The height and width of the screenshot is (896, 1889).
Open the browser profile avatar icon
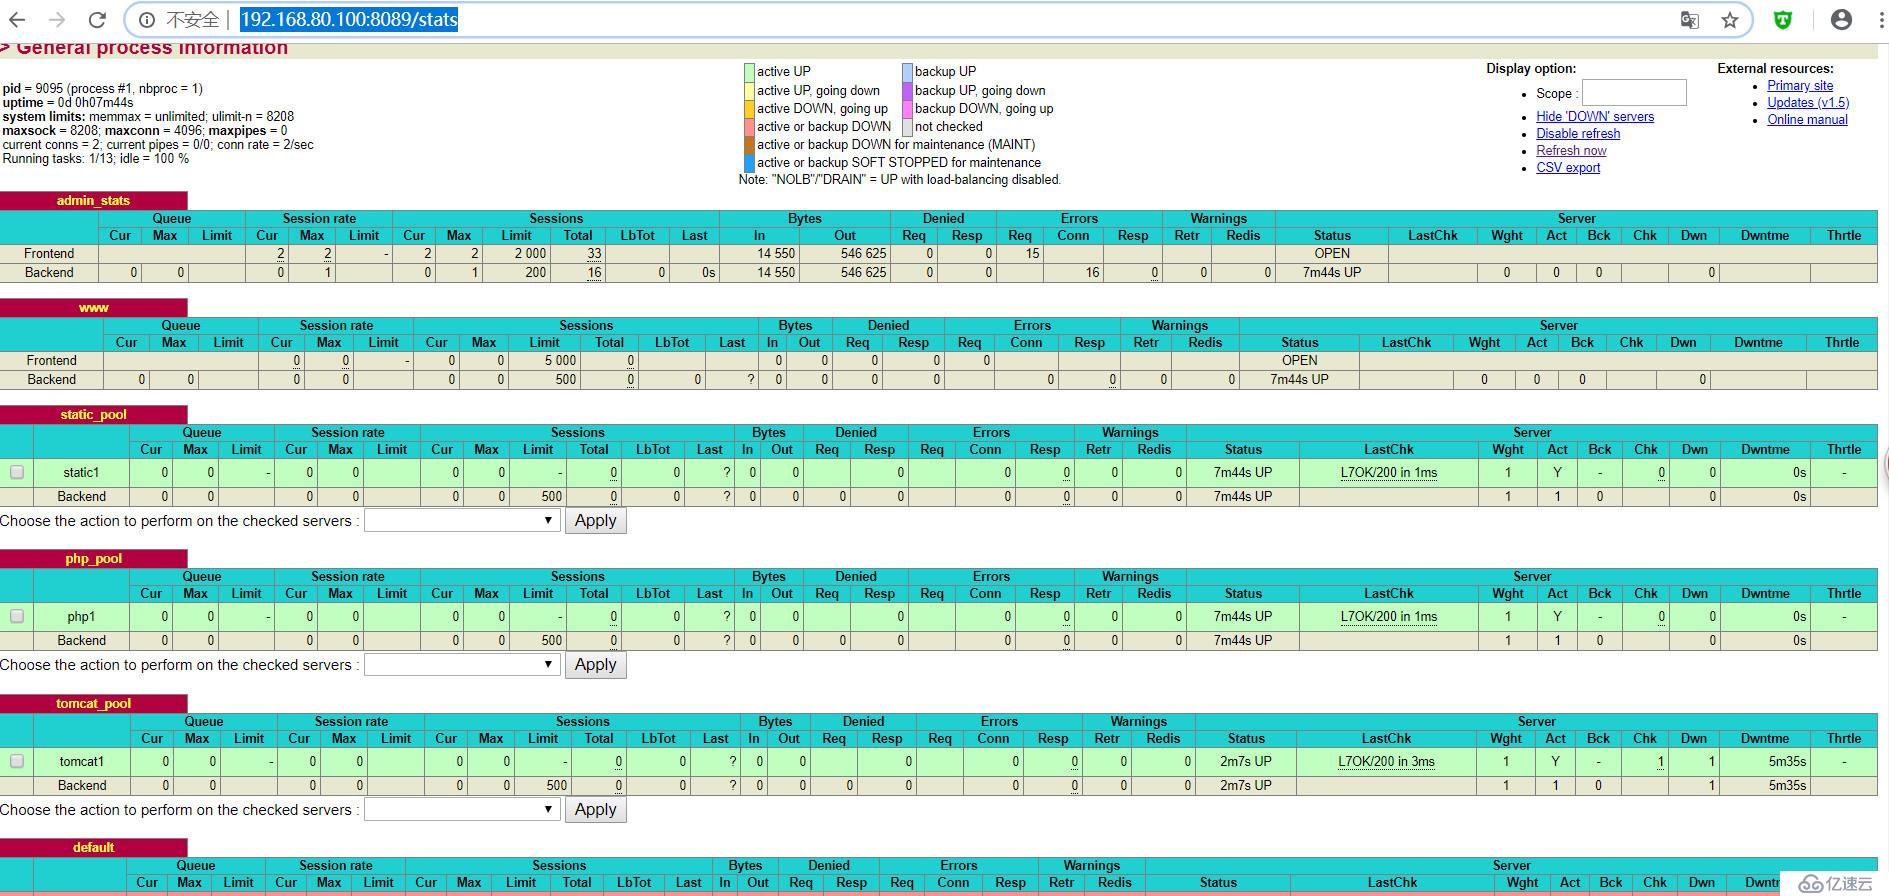click(x=1841, y=20)
